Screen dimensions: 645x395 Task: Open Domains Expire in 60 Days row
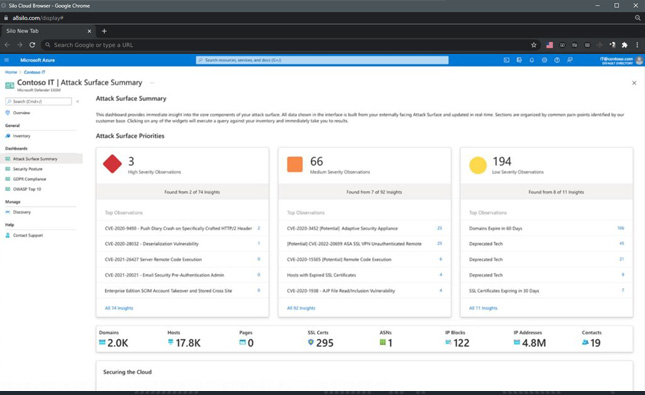(546, 228)
